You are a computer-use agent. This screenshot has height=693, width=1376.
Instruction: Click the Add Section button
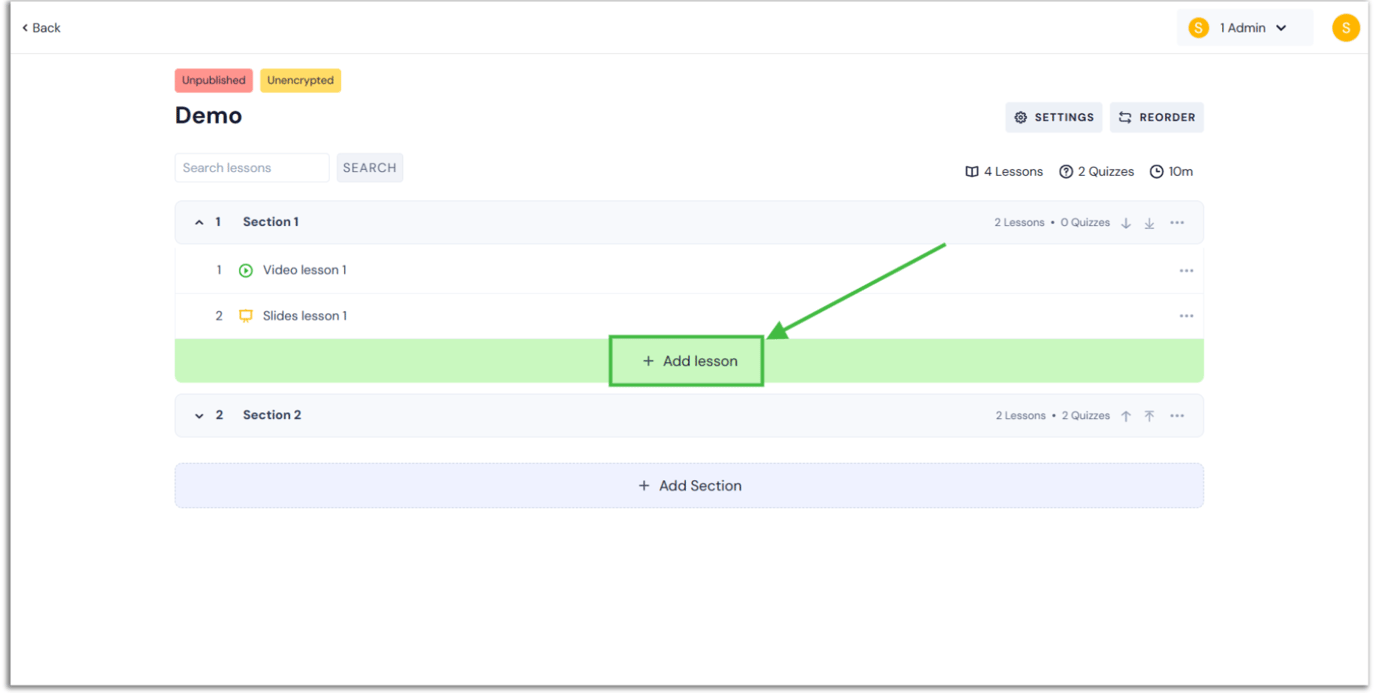689,485
